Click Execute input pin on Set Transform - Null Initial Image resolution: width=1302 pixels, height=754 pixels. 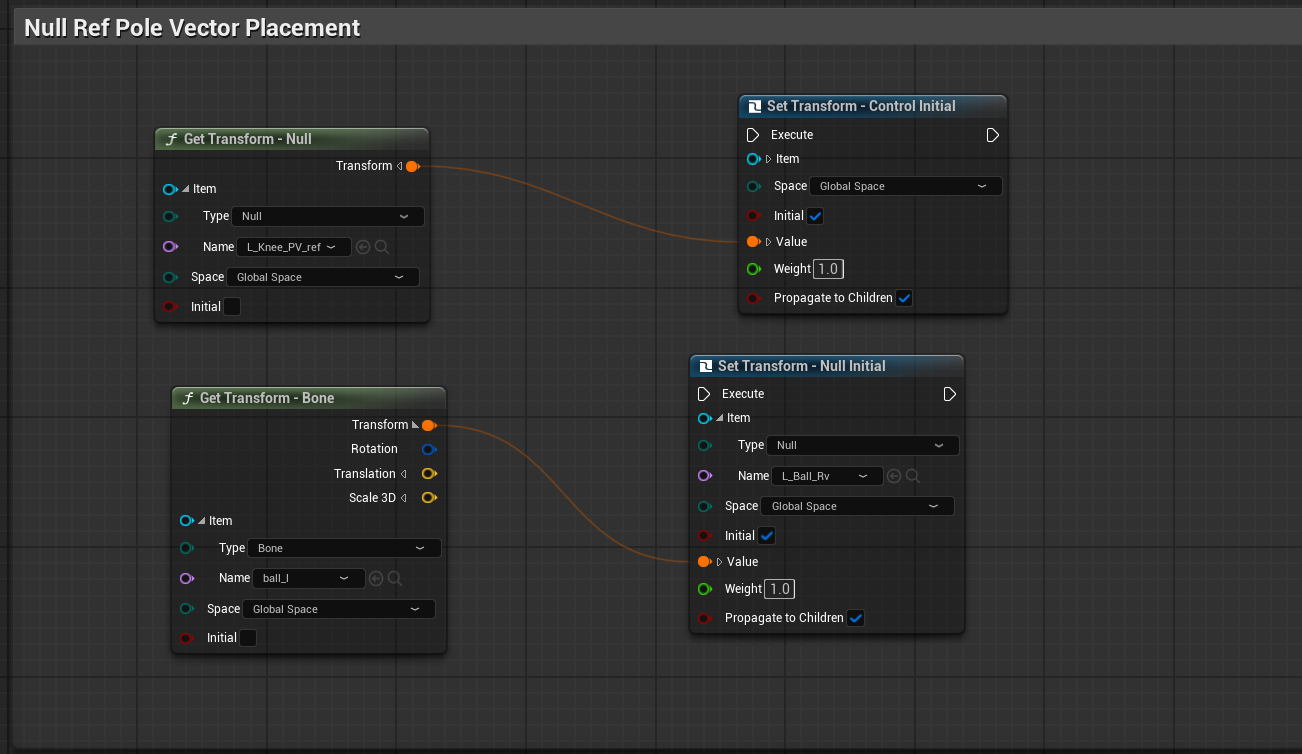click(x=704, y=394)
